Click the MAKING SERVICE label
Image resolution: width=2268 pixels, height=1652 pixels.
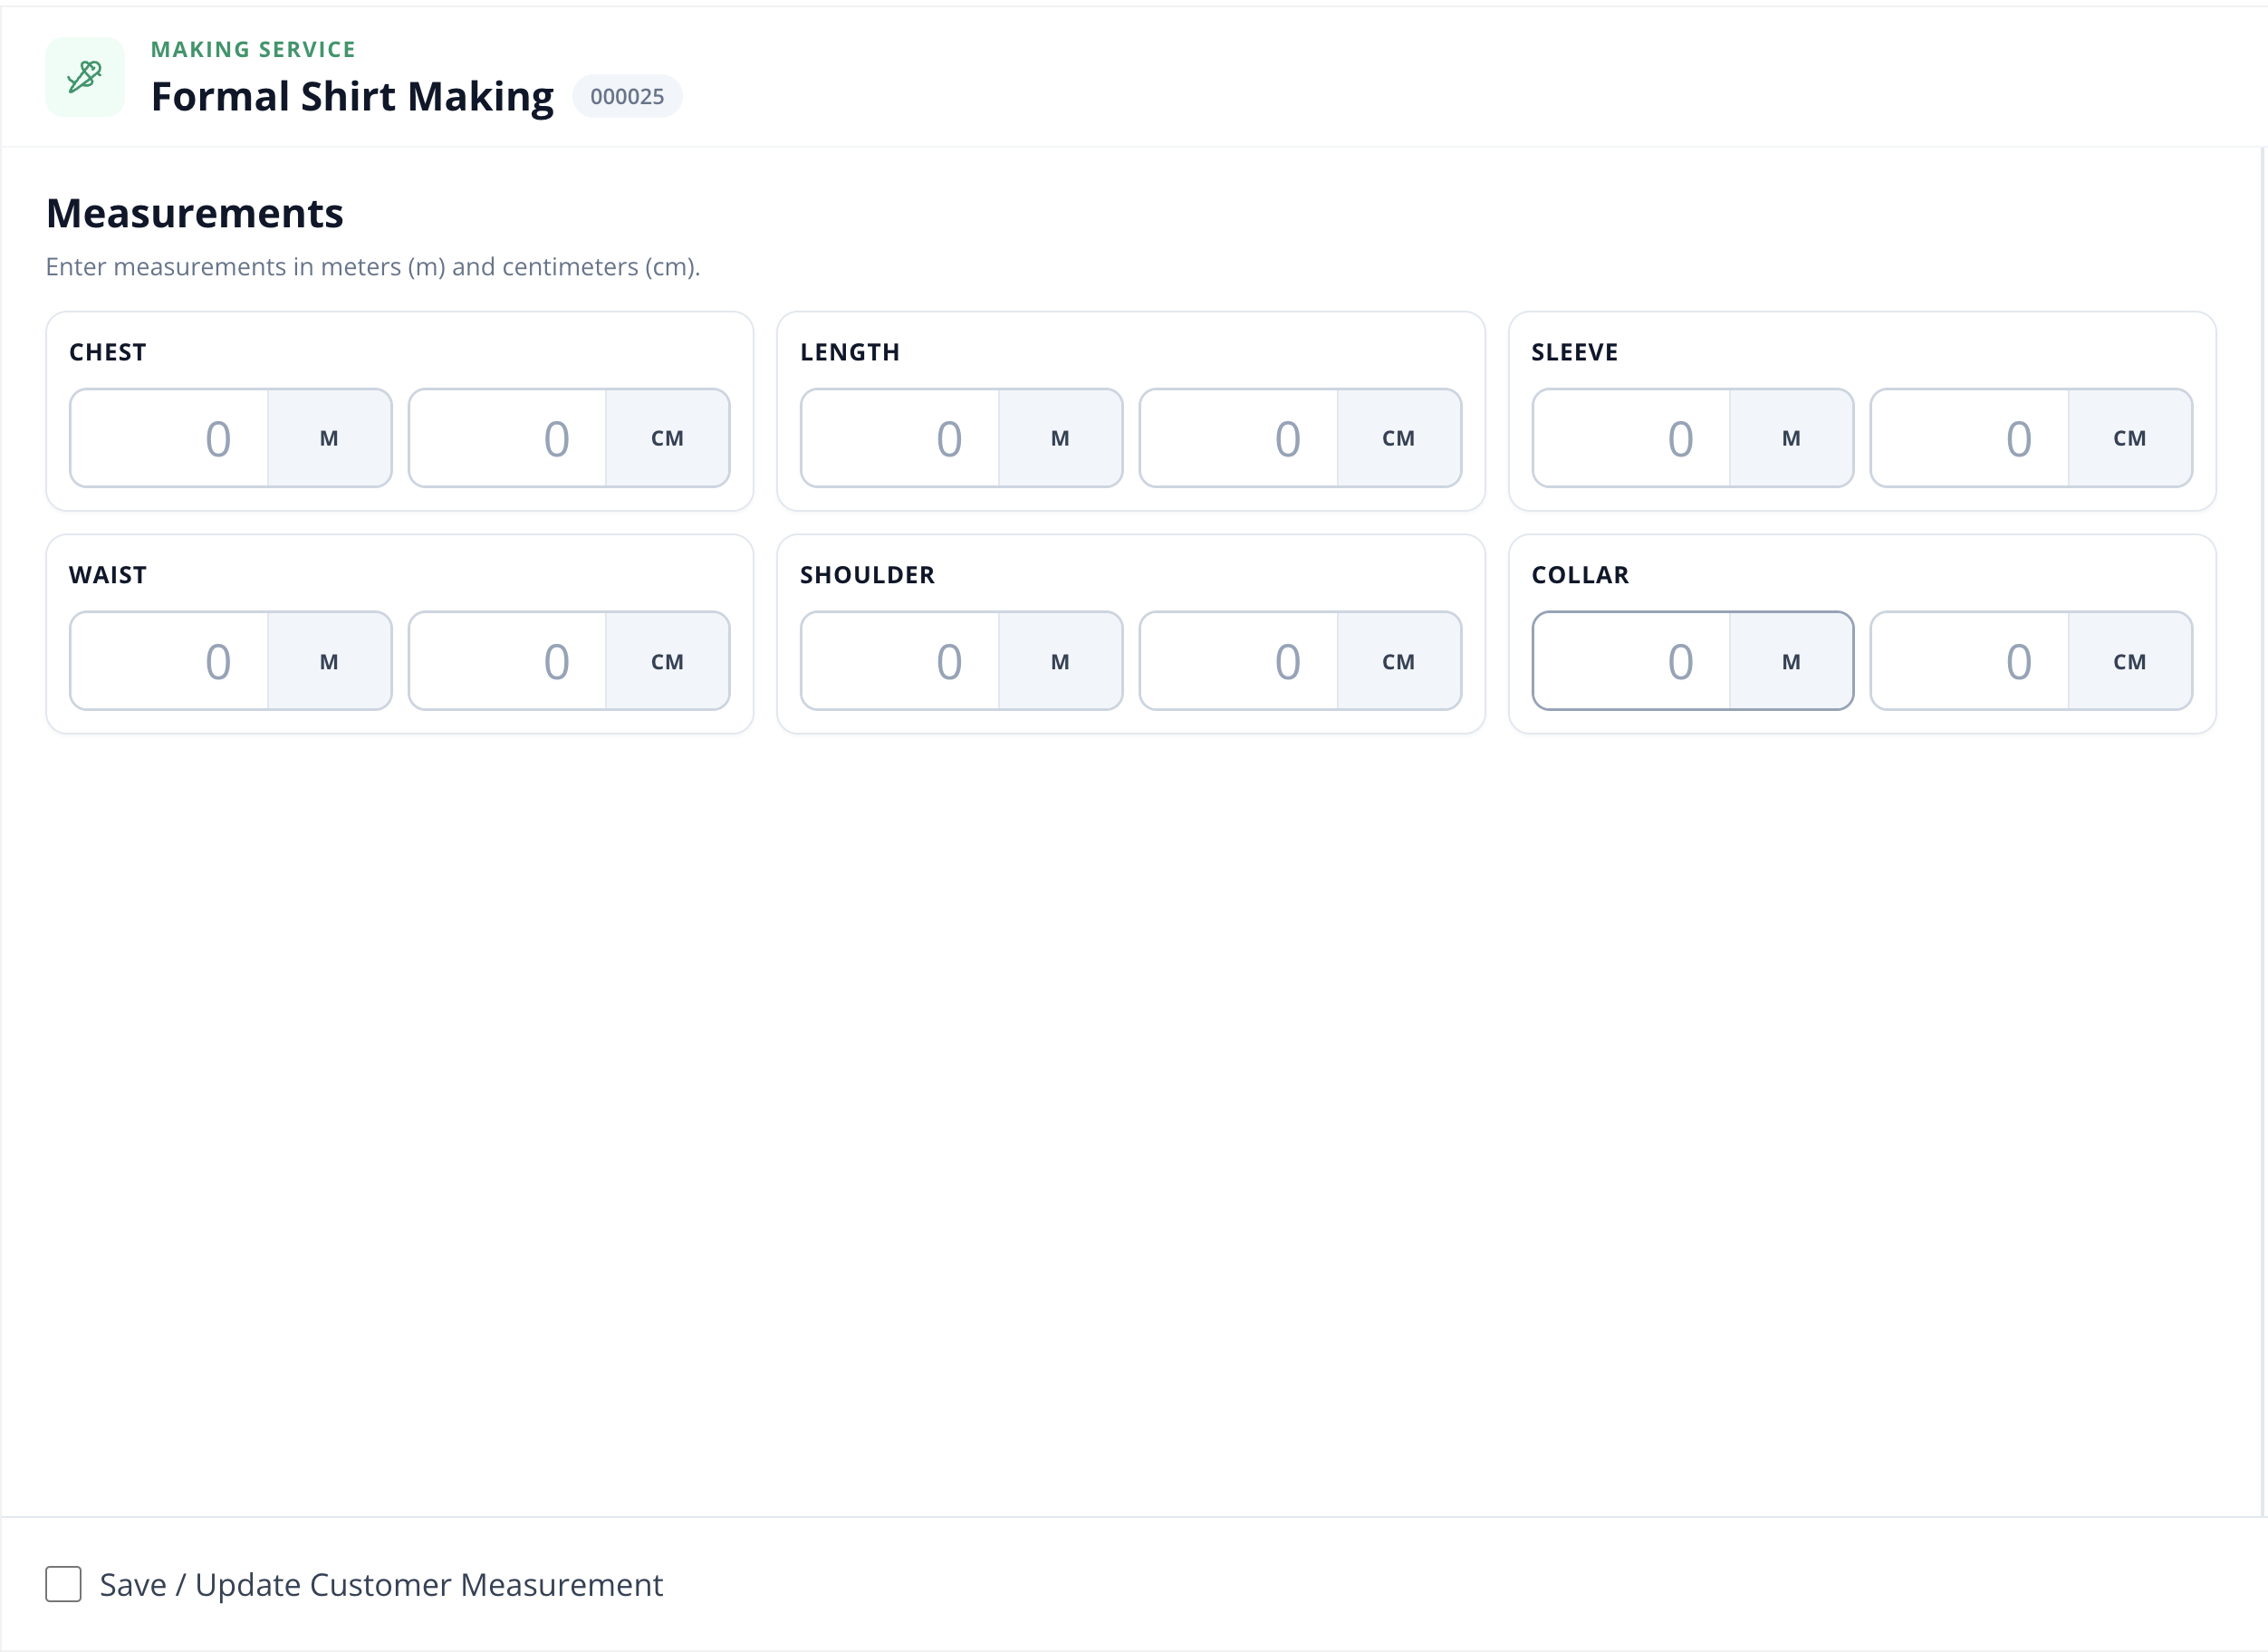coord(253,49)
